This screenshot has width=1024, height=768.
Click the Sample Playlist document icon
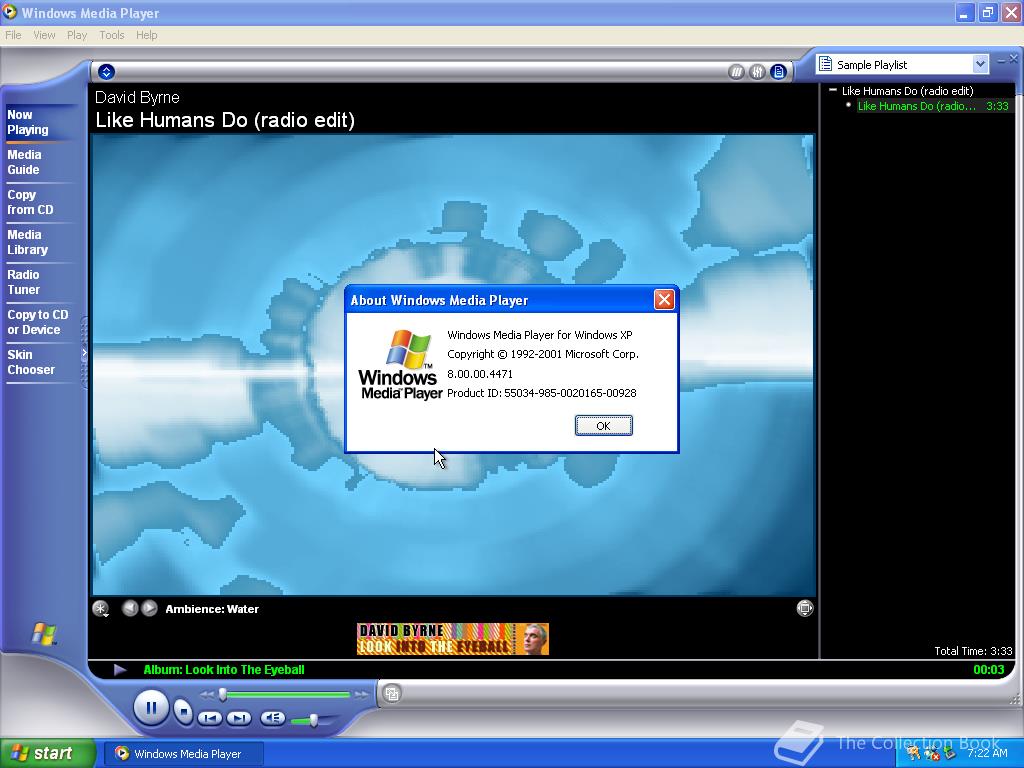[x=825, y=64]
